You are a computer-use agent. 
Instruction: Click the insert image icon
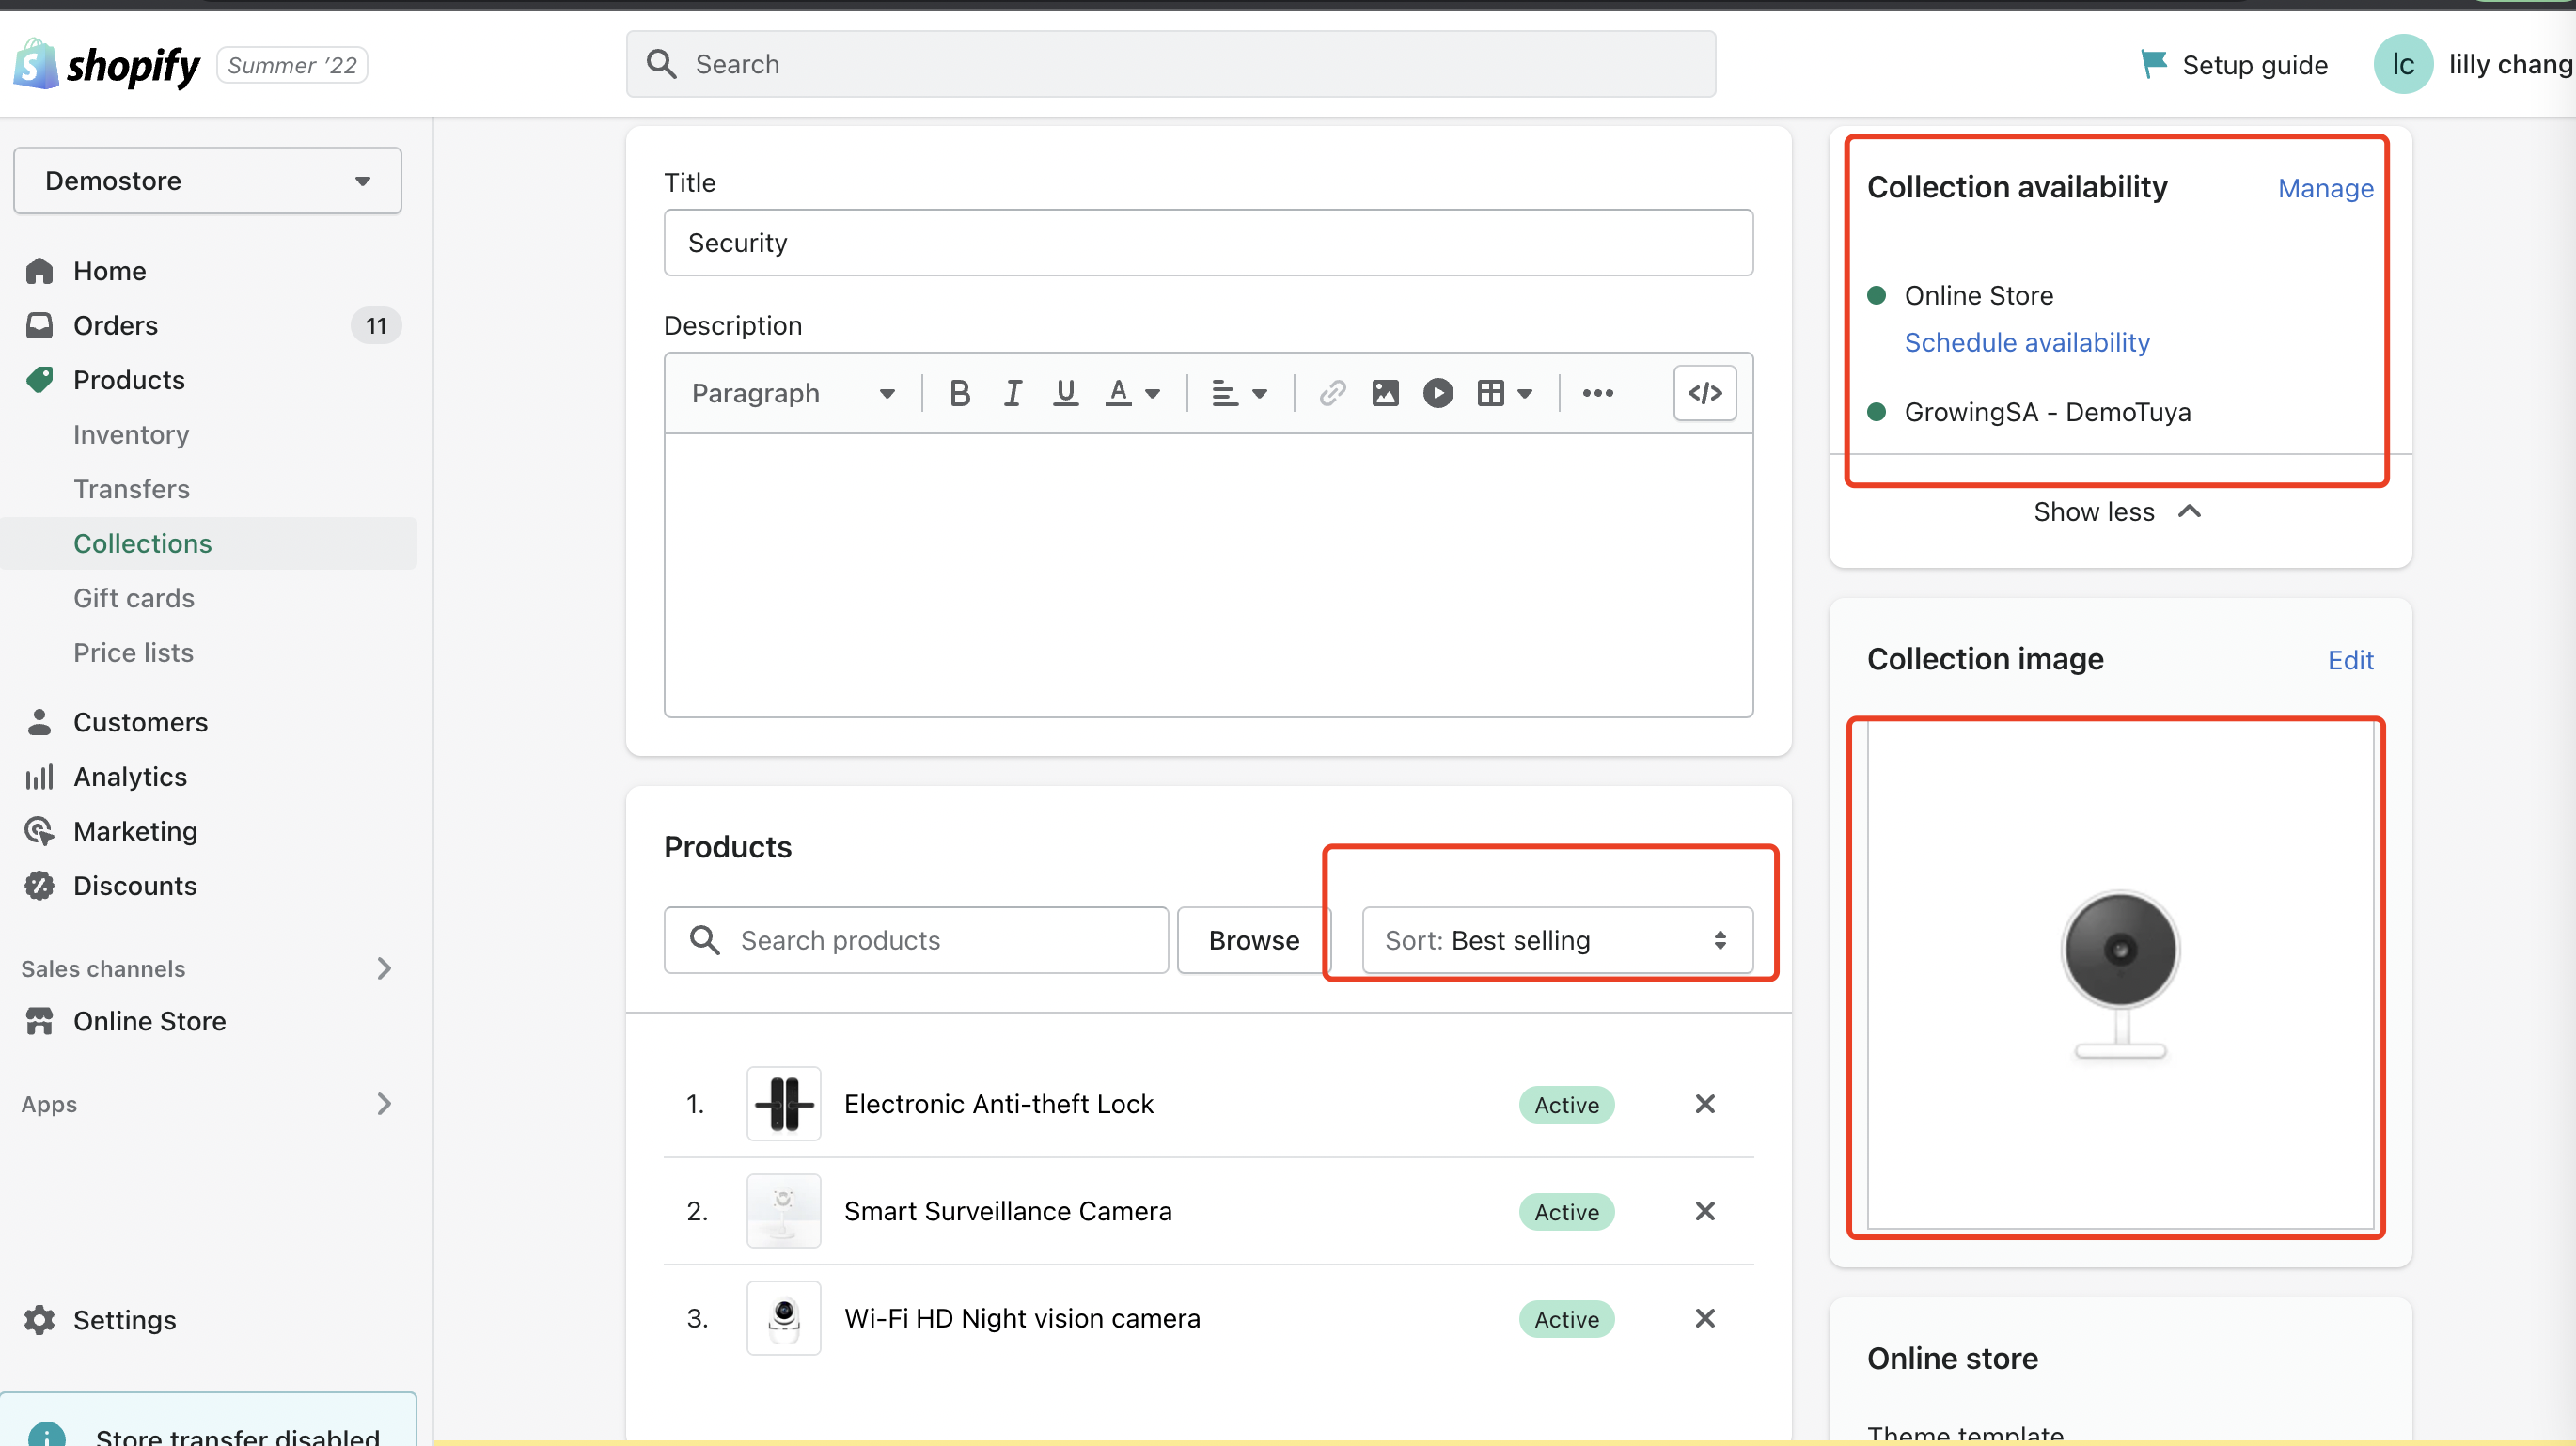(x=1385, y=393)
